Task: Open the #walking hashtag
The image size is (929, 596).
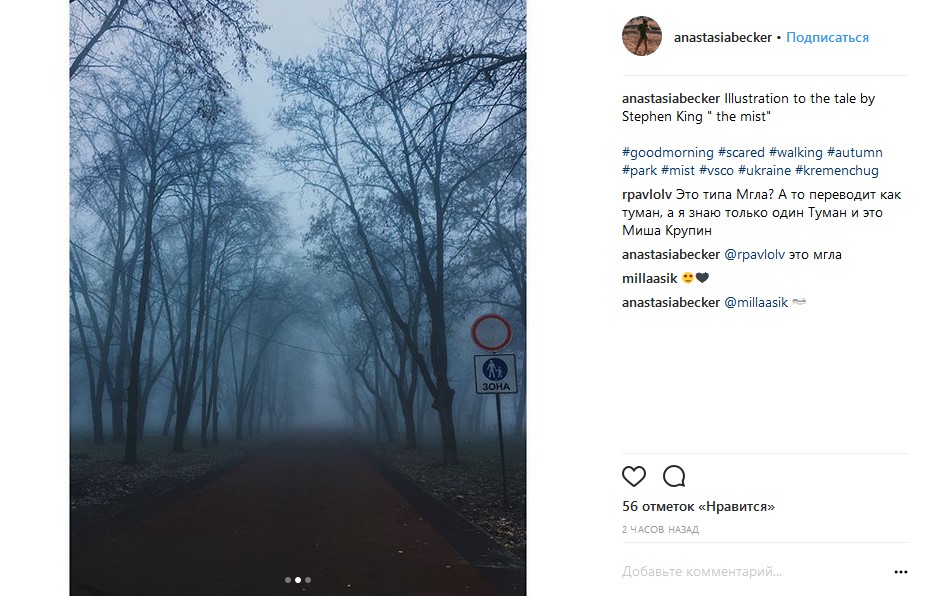Action: (x=796, y=153)
